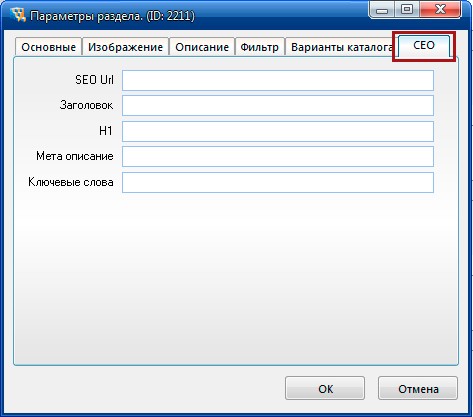Close the dialog with the red X

coord(440,10)
